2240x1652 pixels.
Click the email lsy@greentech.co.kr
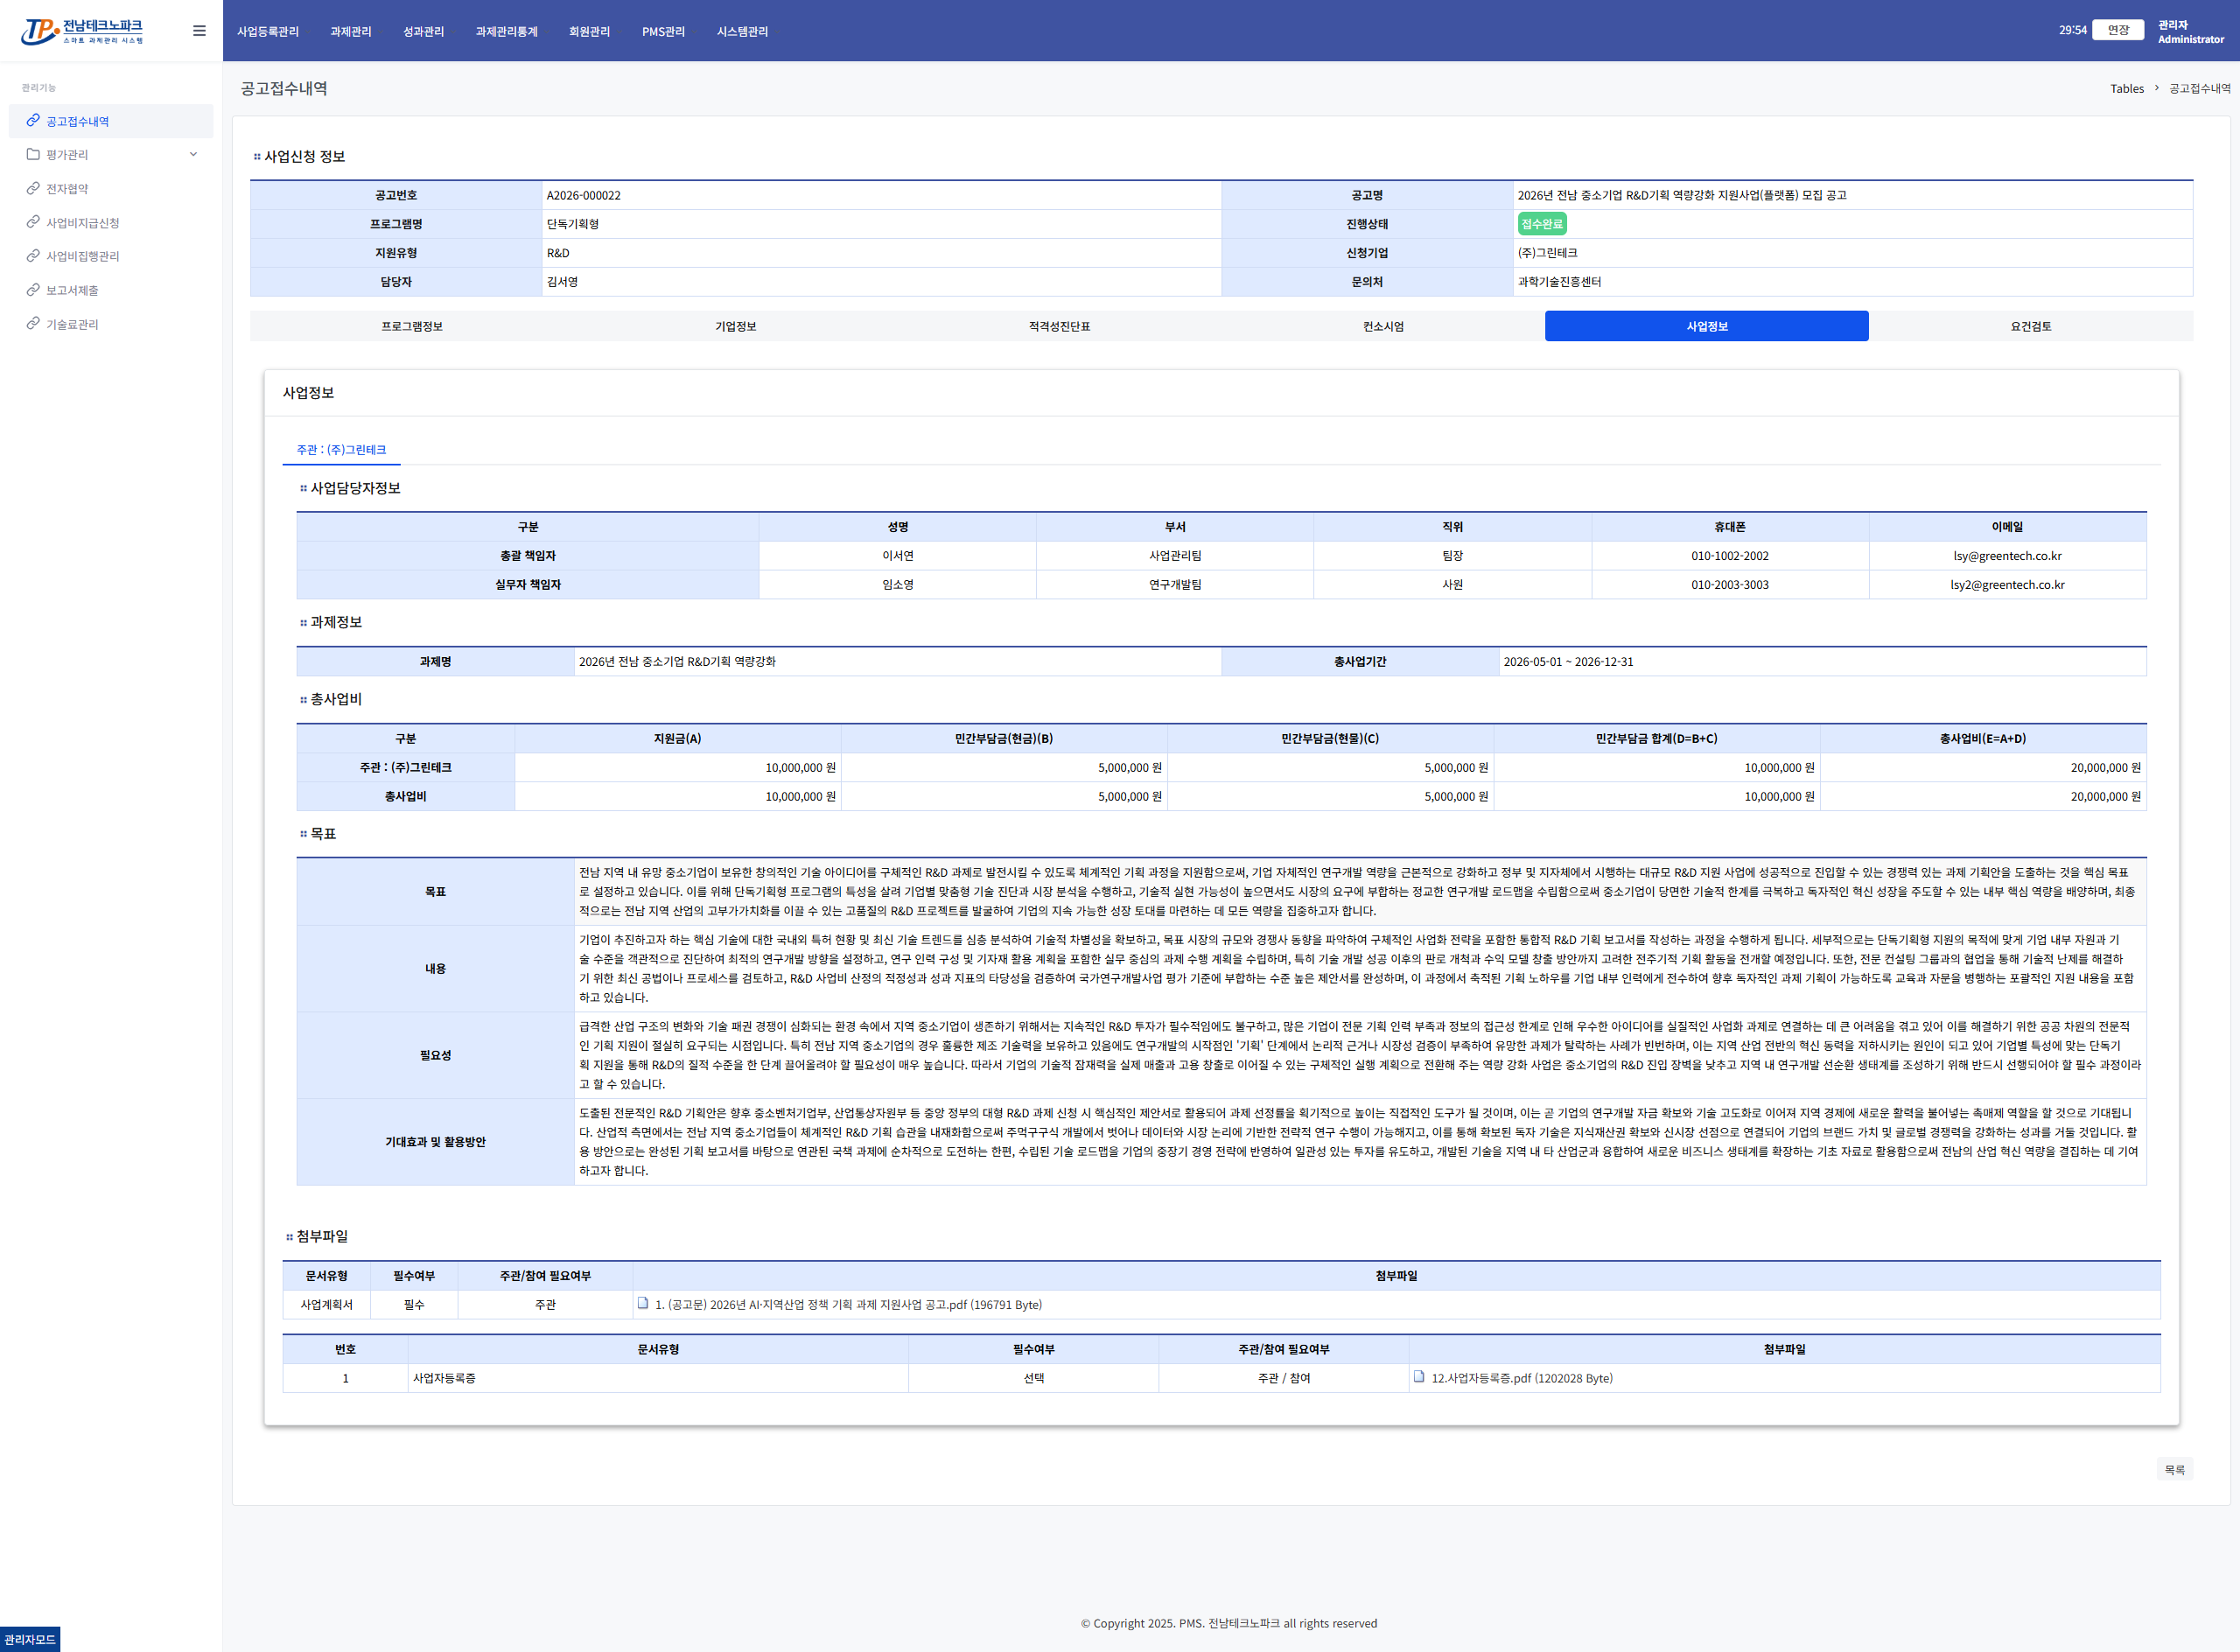tap(2007, 556)
